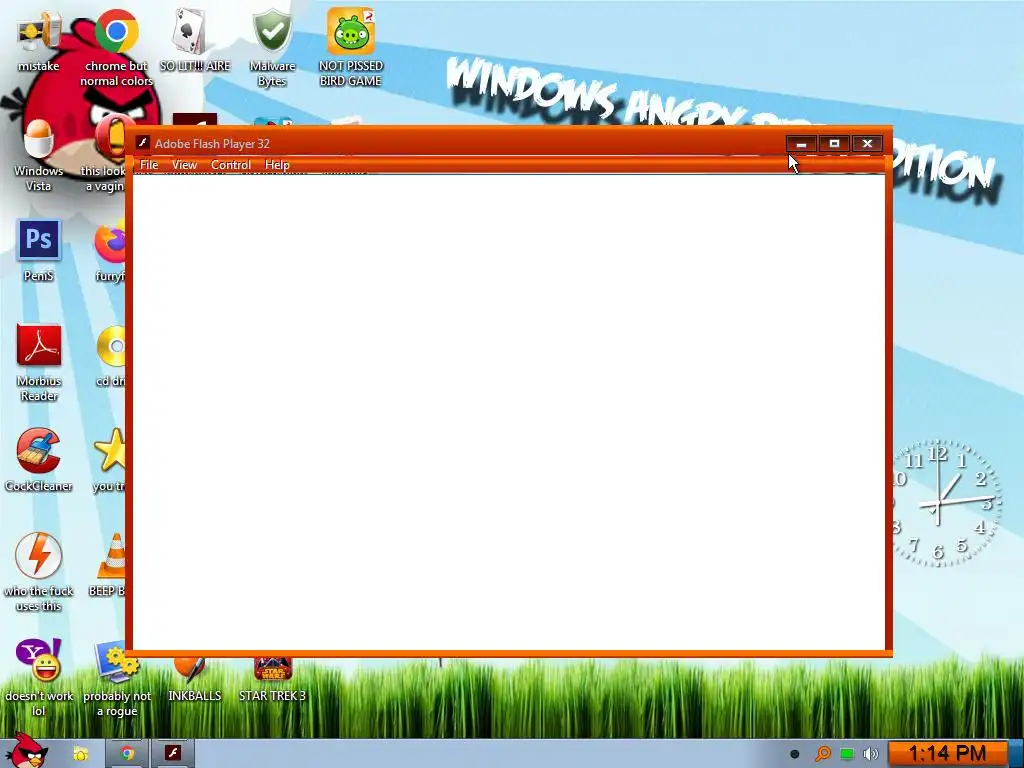Close the Adobe Flash Player window
Image resolution: width=1024 pixels, height=768 pixels.
(867, 144)
